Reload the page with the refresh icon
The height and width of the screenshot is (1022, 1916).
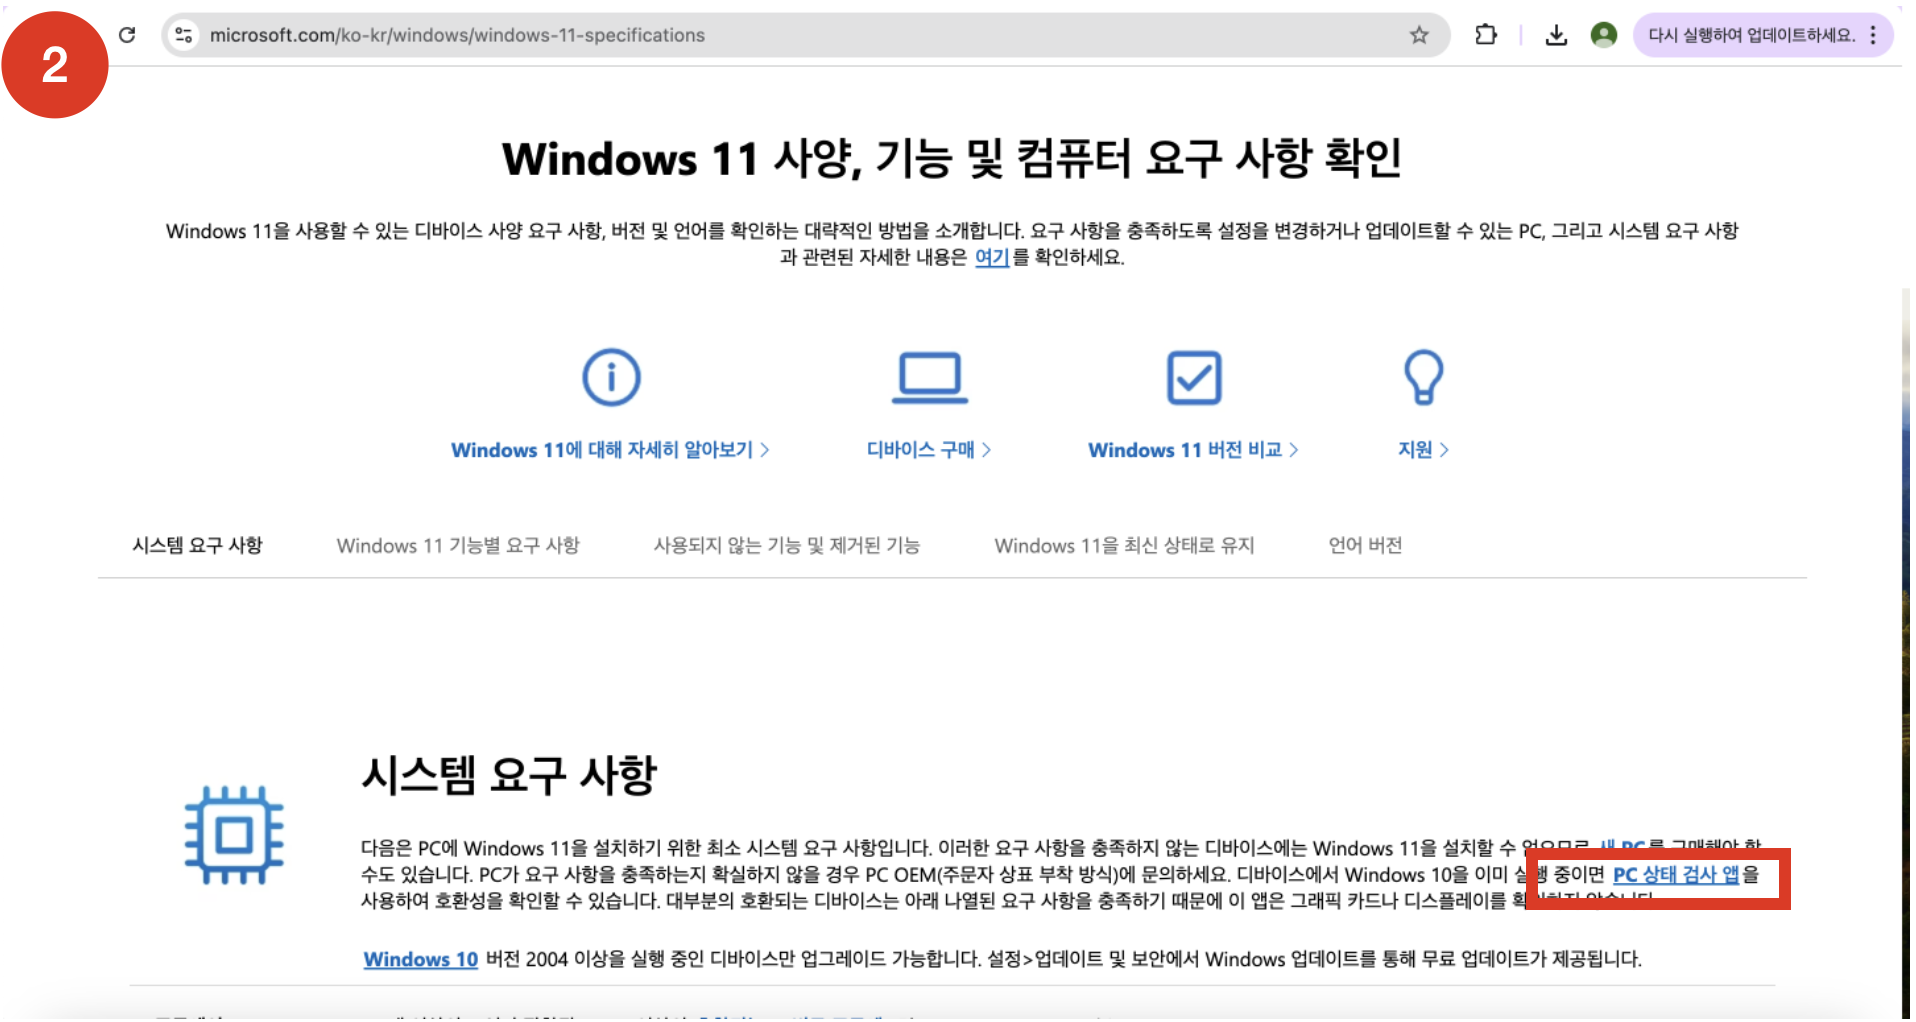[127, 35]
